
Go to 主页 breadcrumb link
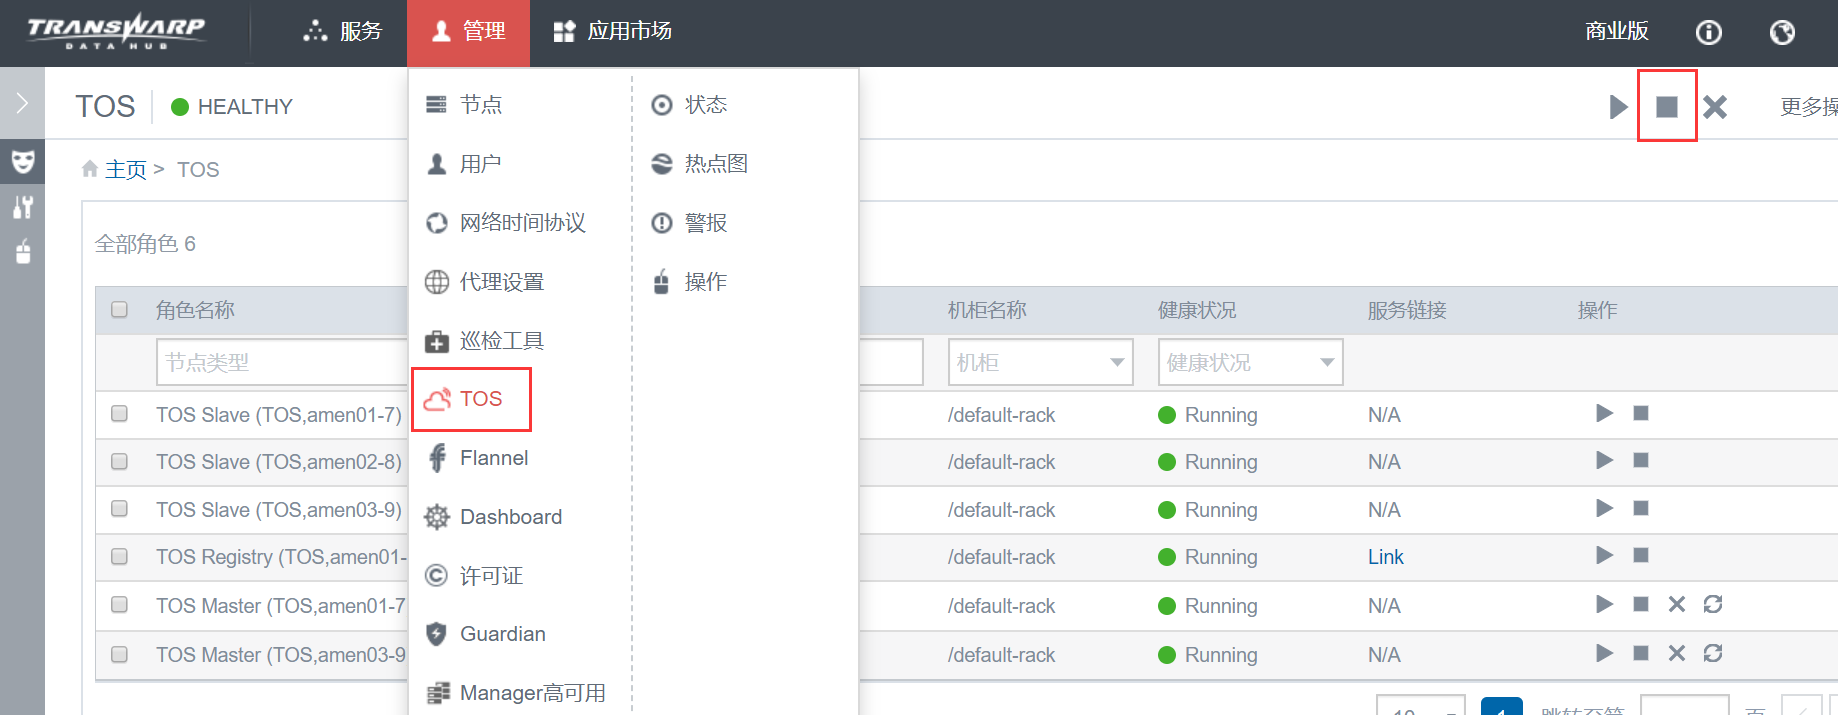(x=125, y=169)
